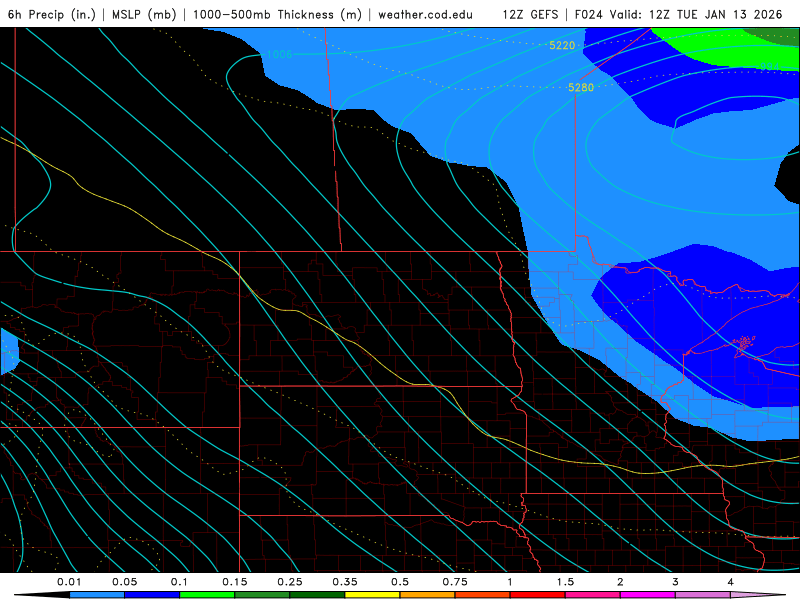This screenshot has height=600, width=800.
Task: Click the dark green 0.25 legend swatch
Action: tap(317, 595)
